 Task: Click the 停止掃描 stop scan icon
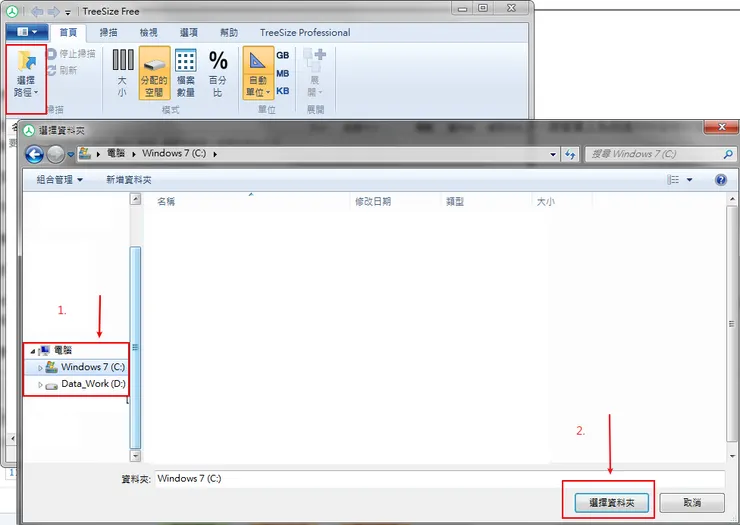coord(51,54)
